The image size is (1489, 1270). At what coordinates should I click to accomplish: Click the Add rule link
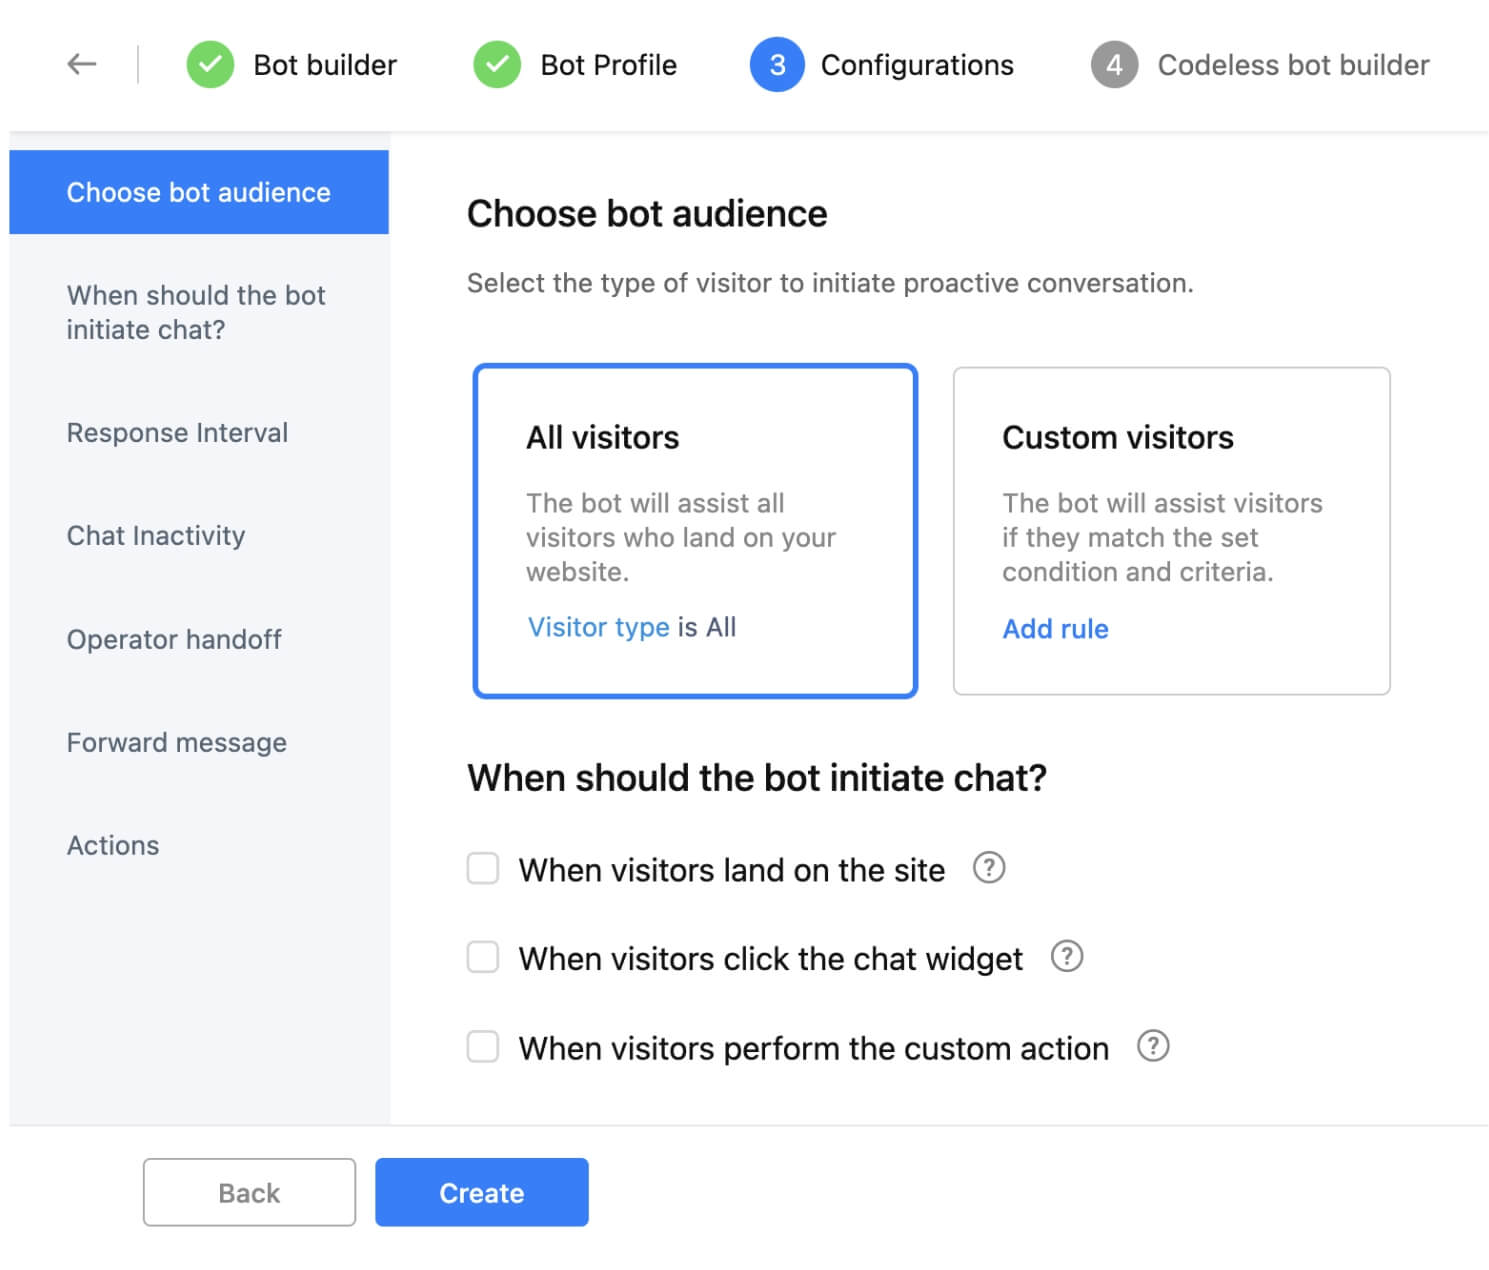click(1055, 629)
